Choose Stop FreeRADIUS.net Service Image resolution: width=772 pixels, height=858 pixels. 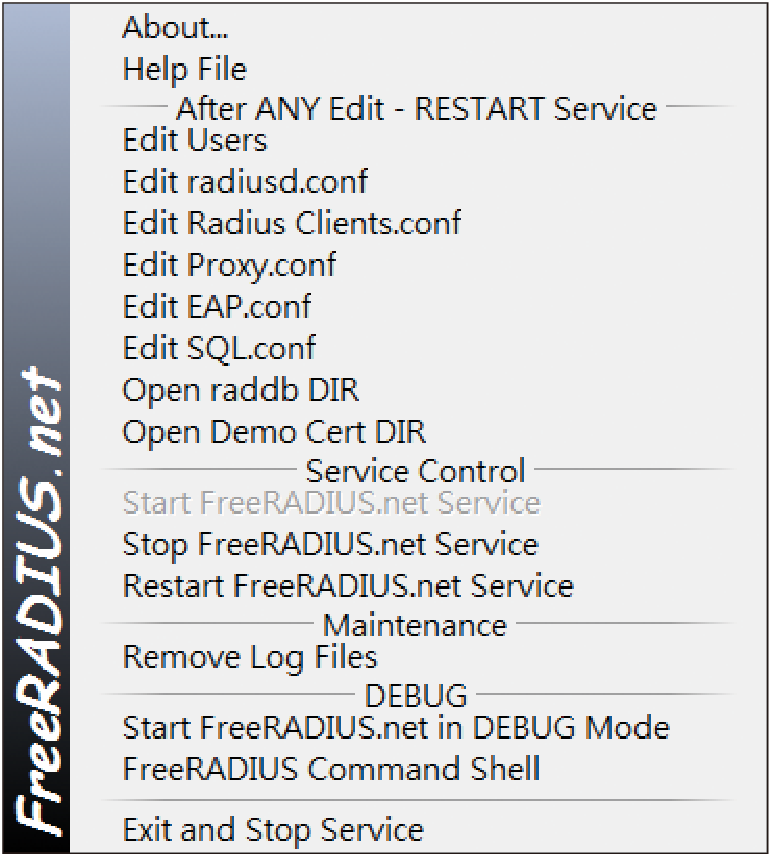tap(419, 545)
